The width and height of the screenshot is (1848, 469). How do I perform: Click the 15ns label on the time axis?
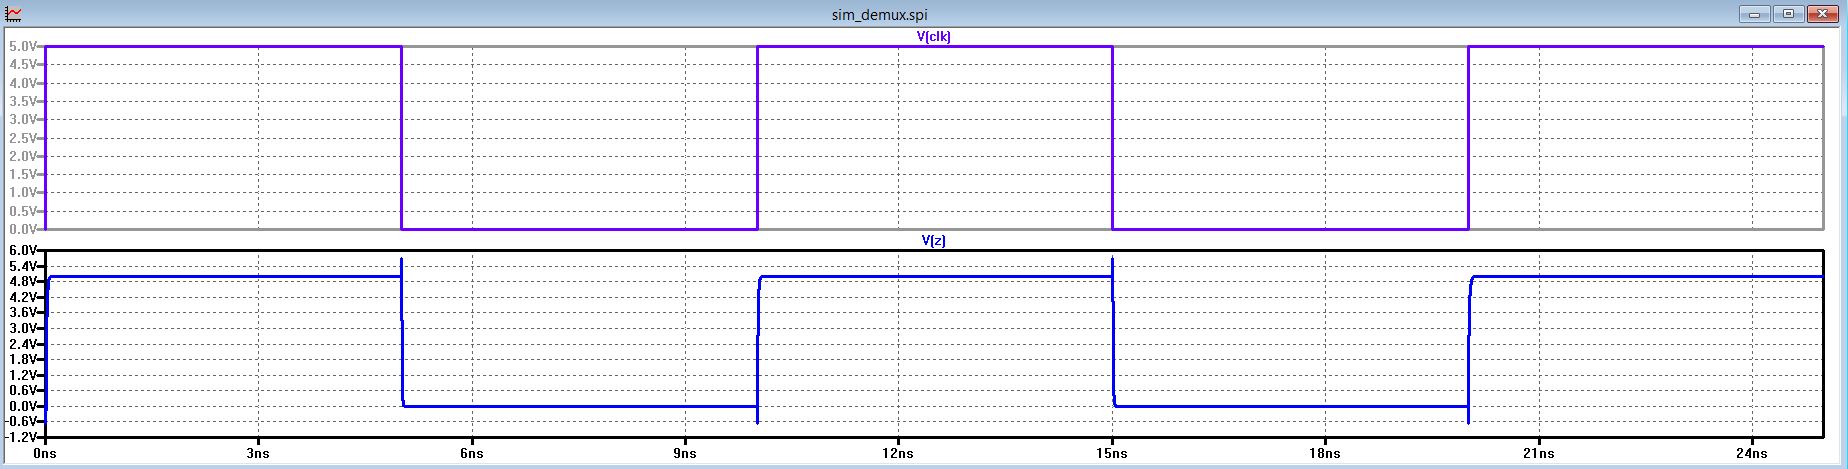point(1112,453)
